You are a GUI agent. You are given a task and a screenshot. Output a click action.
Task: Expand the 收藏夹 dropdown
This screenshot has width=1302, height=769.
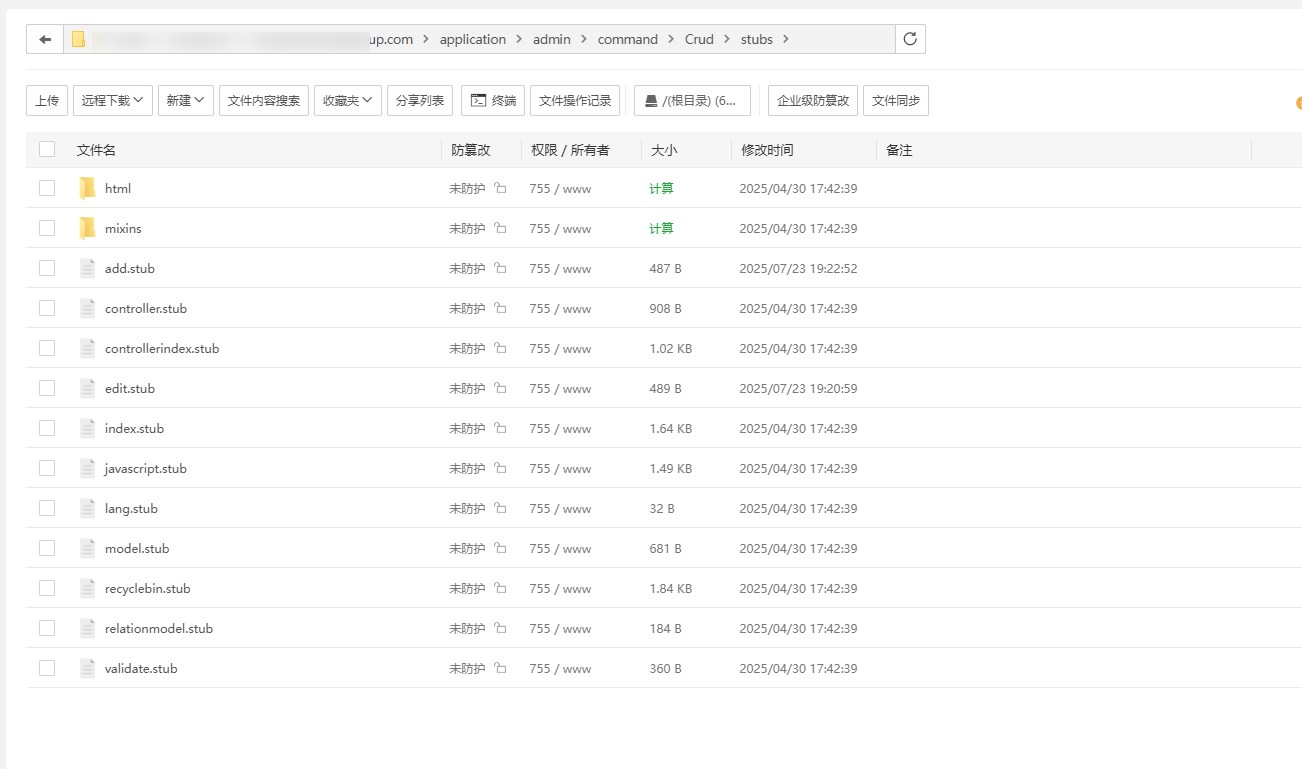tap(348, 100)
